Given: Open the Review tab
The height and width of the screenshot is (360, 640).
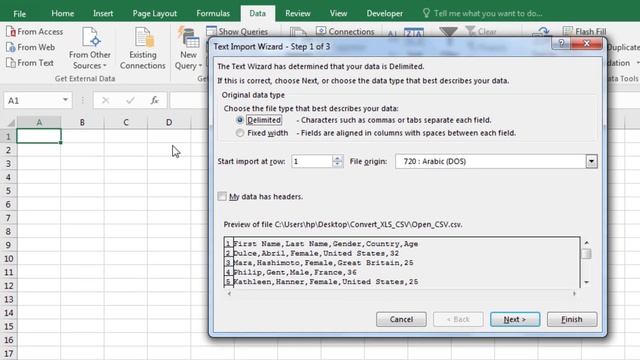Looking at the screenshot, I should tap(298, 13).
